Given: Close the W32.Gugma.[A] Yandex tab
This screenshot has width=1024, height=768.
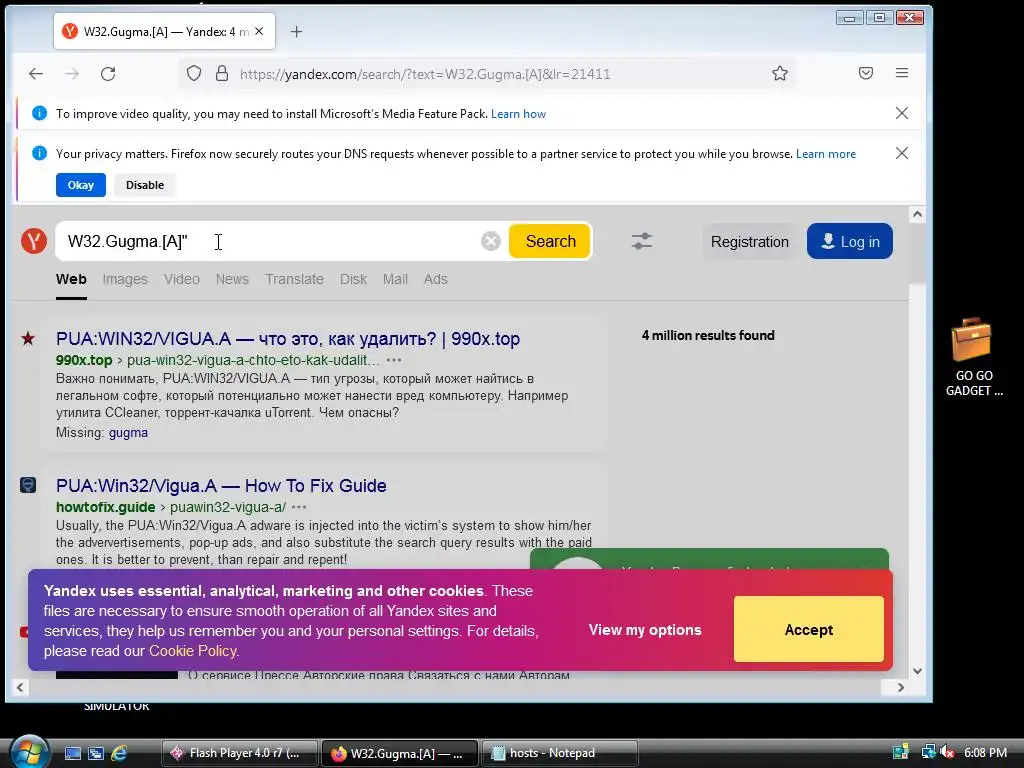Looking at the screenshot, I should (259, 31).
